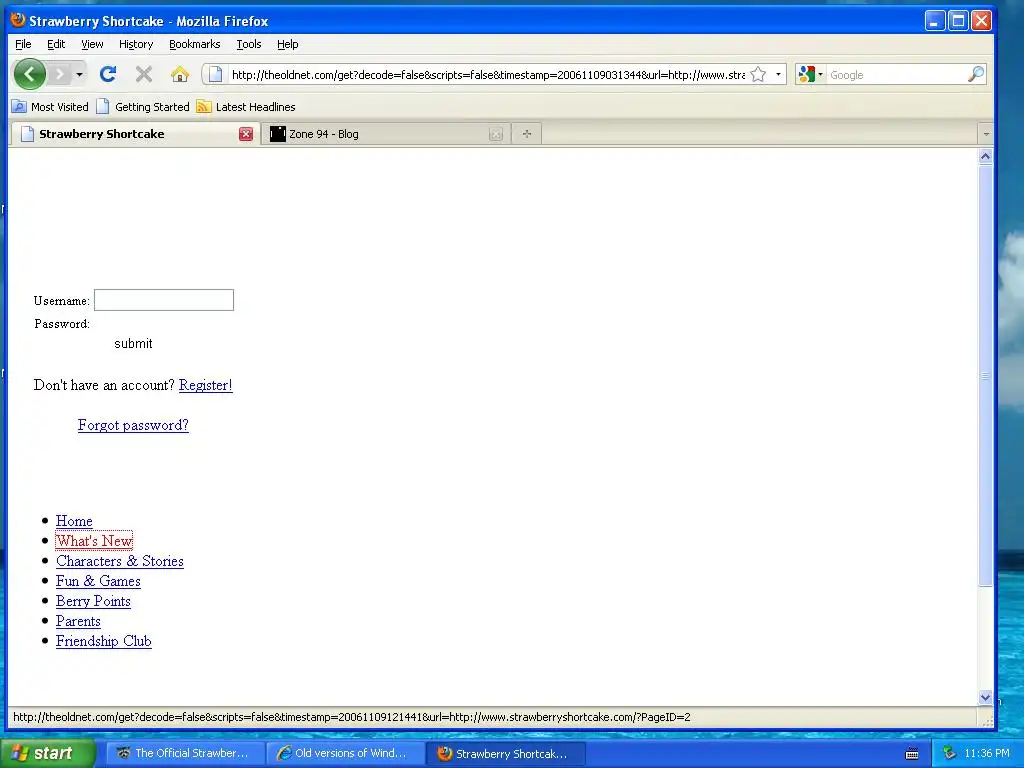Click the Forgot password? link

click(x=133, y=425)
